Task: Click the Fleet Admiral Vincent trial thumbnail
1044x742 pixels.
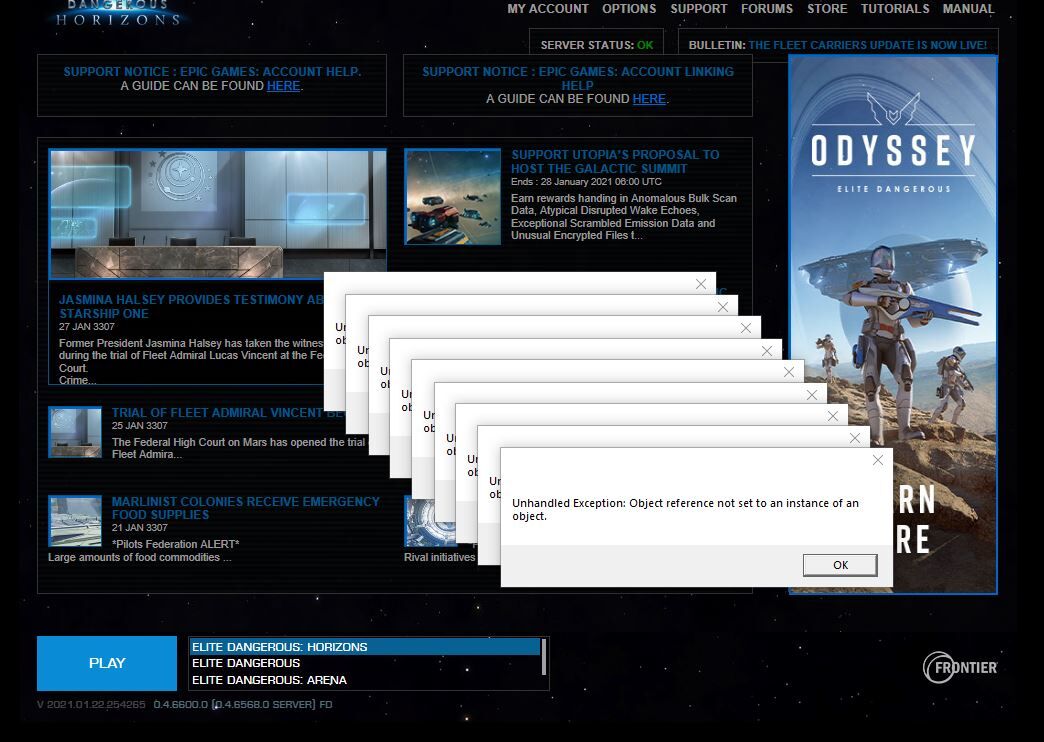Action: 75,432
